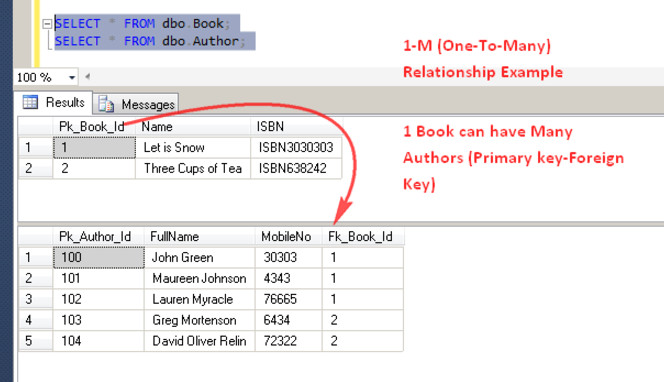
Task: Click the Lauren Myracle cell
Action: pos(199,299)
